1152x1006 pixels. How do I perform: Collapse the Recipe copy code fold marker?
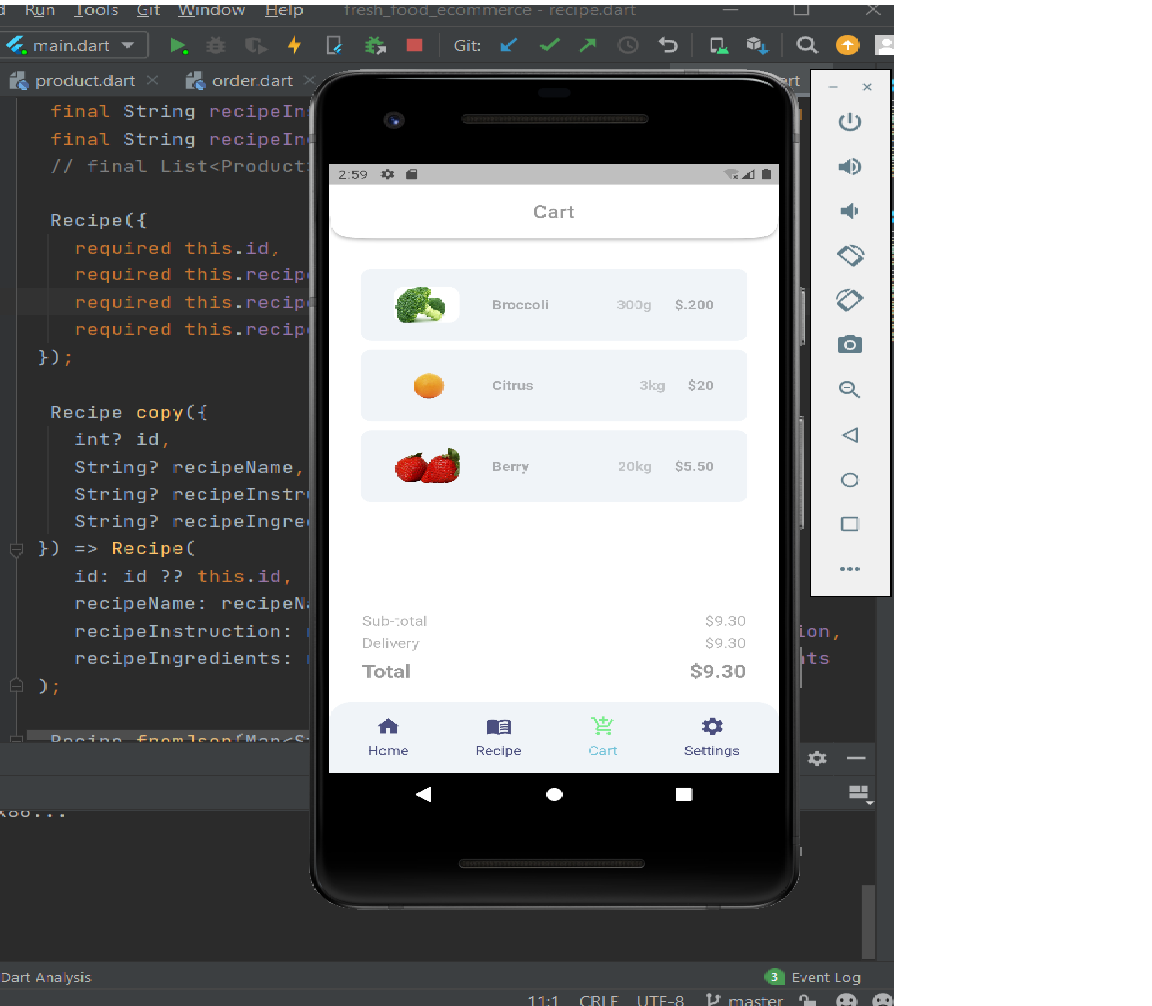[x=16, y=549]
